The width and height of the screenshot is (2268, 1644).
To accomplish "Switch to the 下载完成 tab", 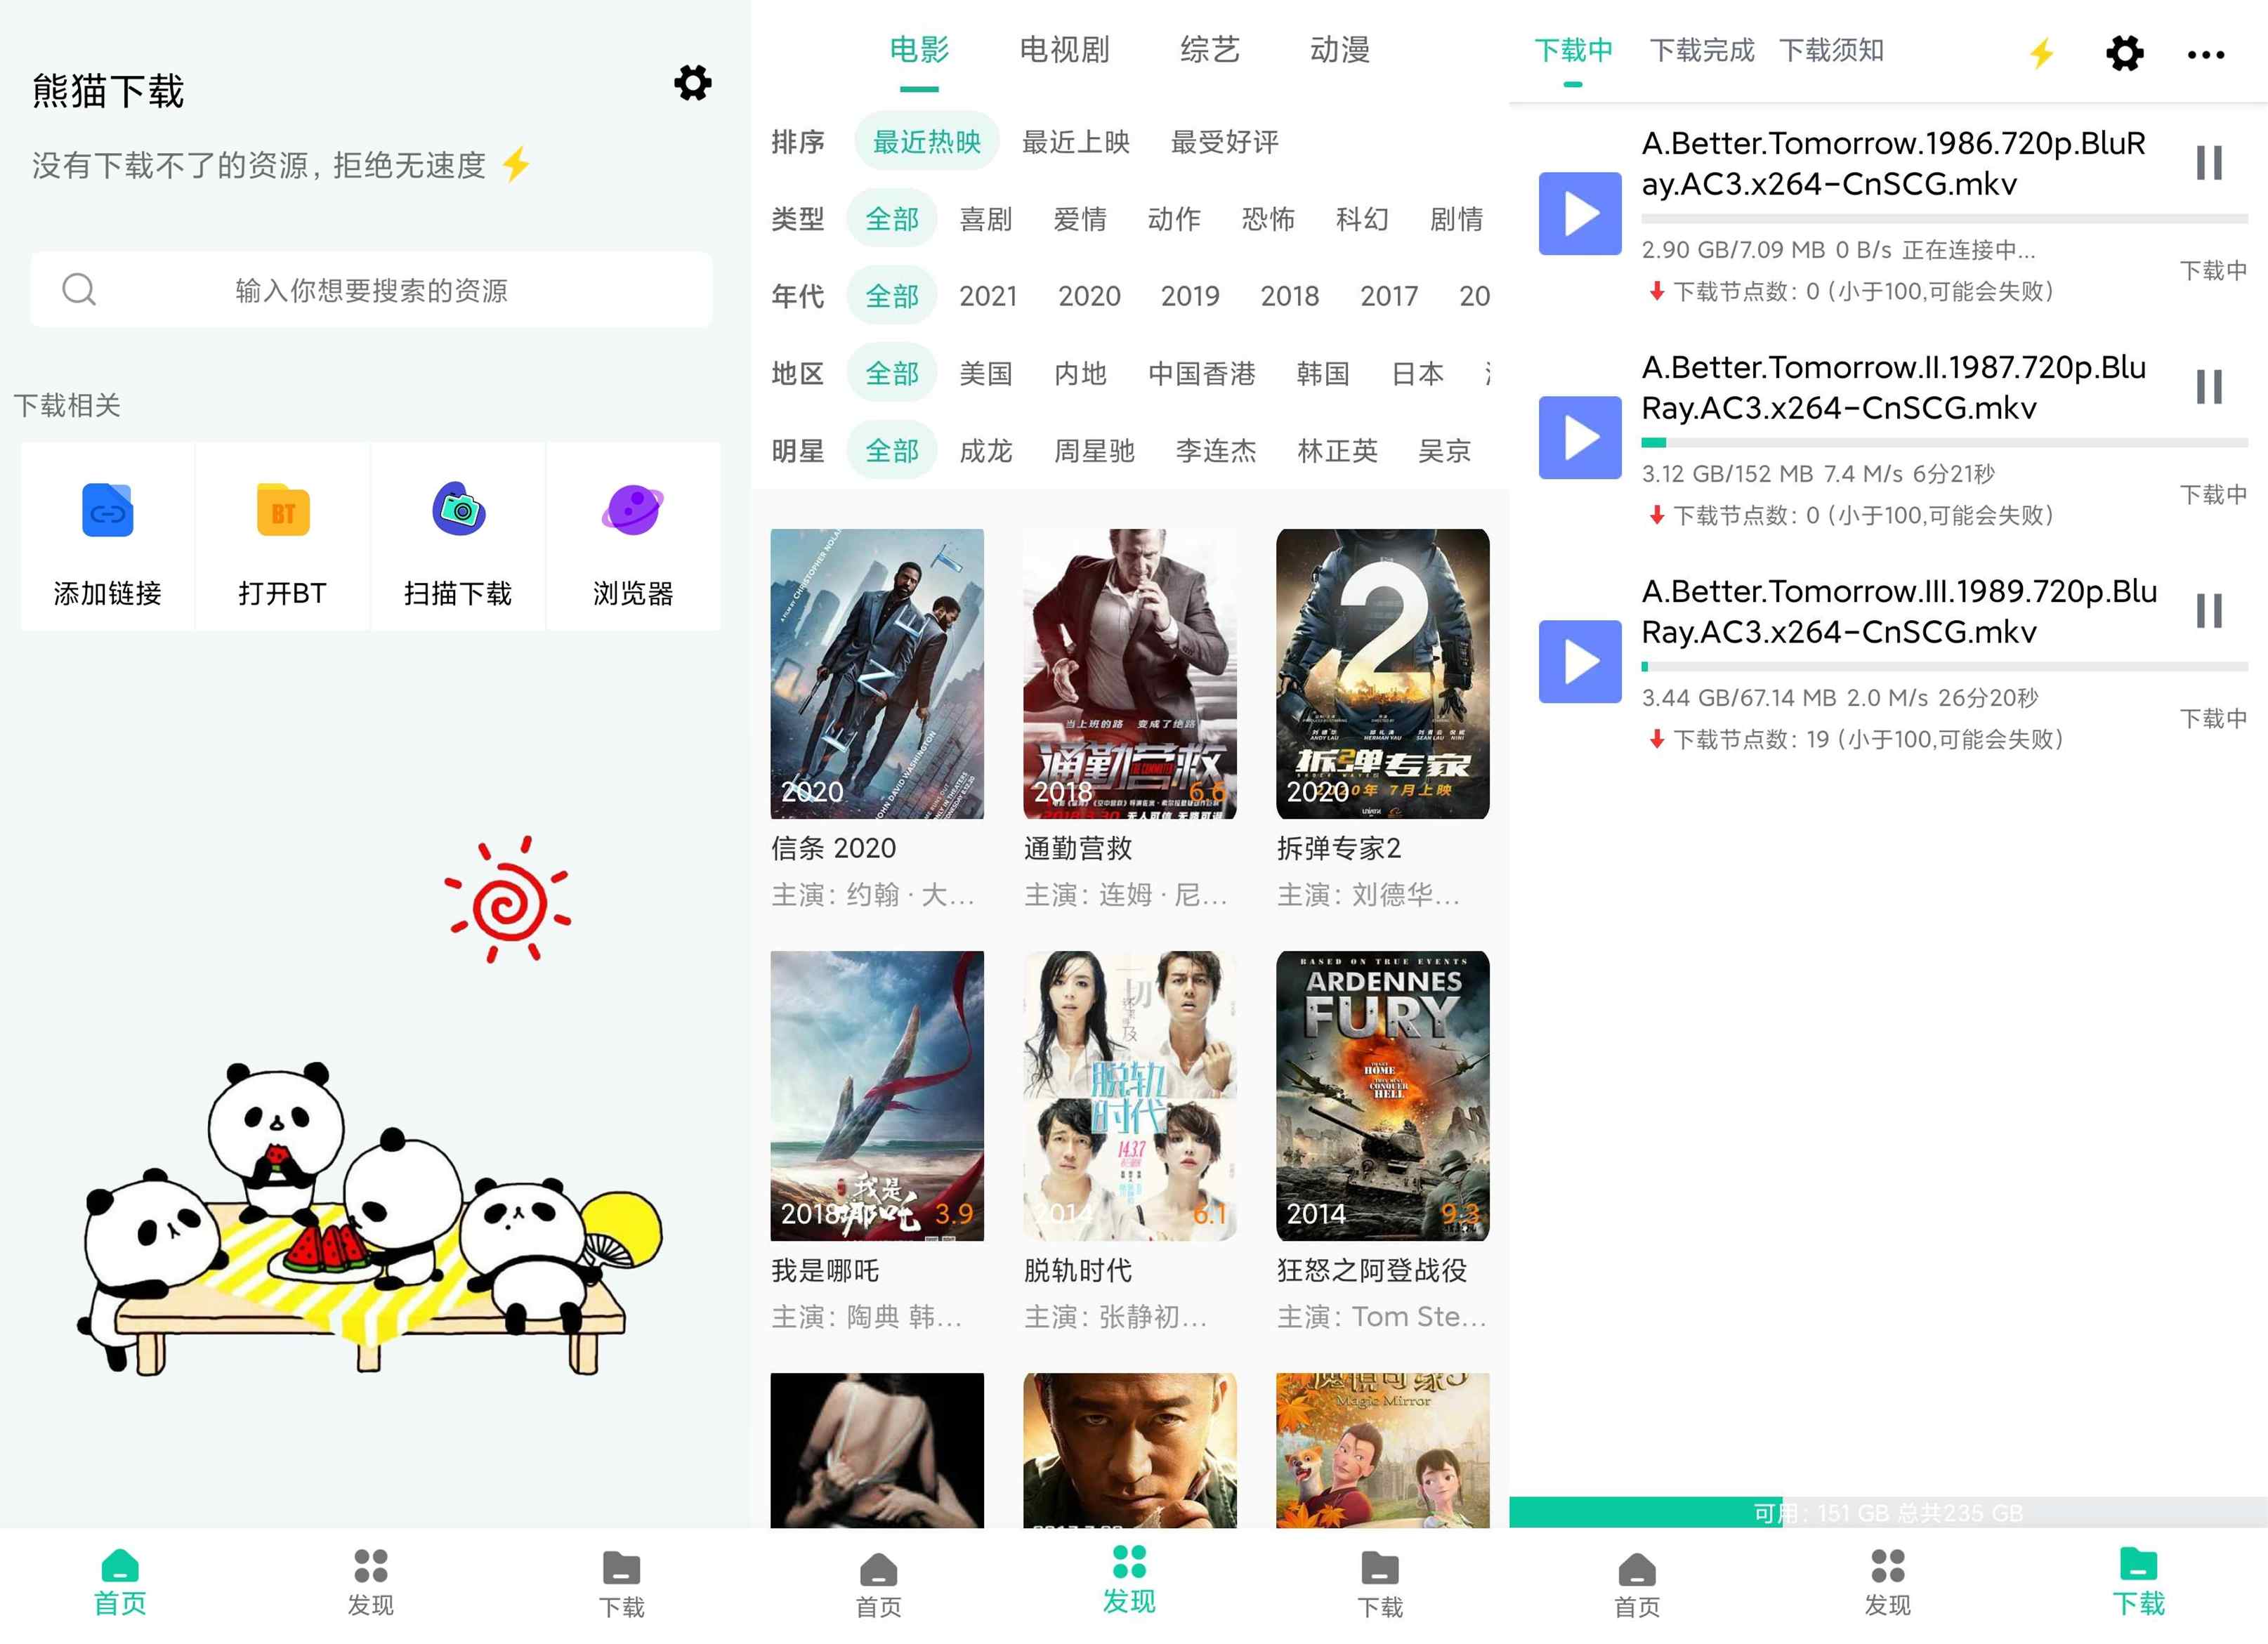I will click(1701, 50).
